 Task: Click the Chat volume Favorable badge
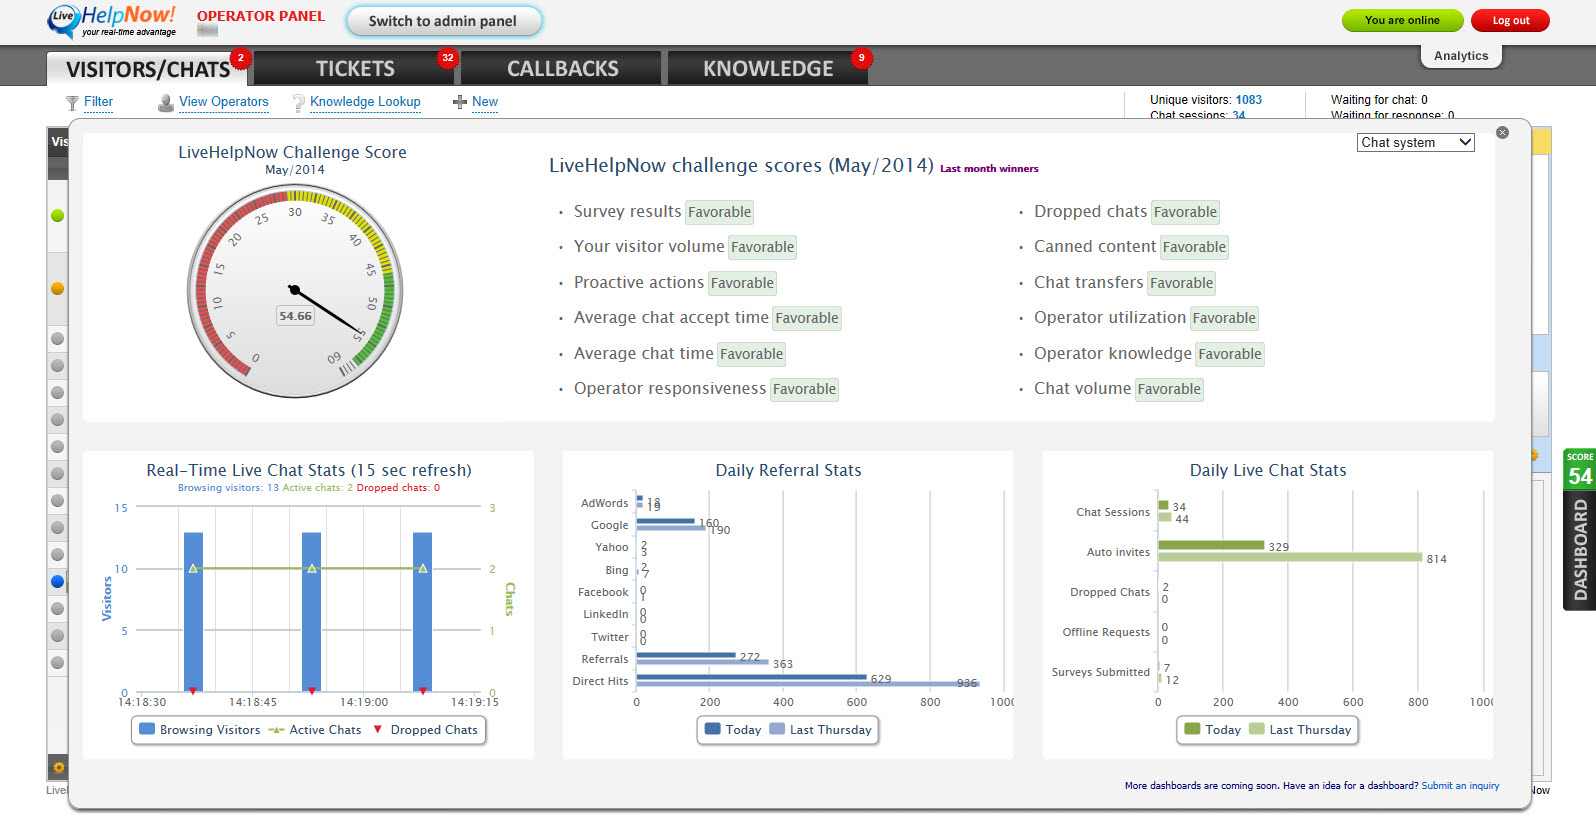point(1169,389)
